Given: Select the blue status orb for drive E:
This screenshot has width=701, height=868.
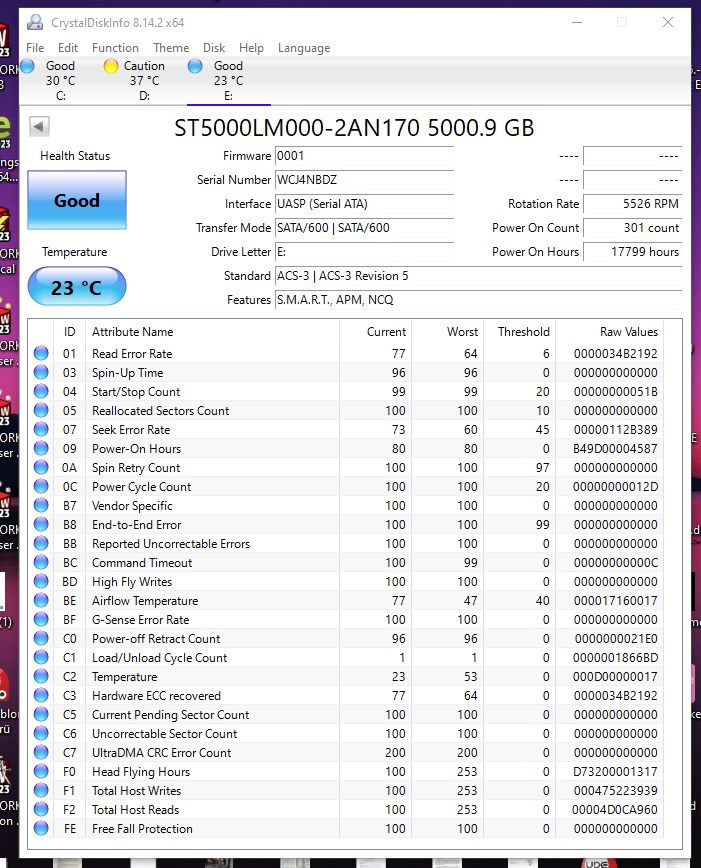Looking at the screenshot, I should [x=195, y=66].
